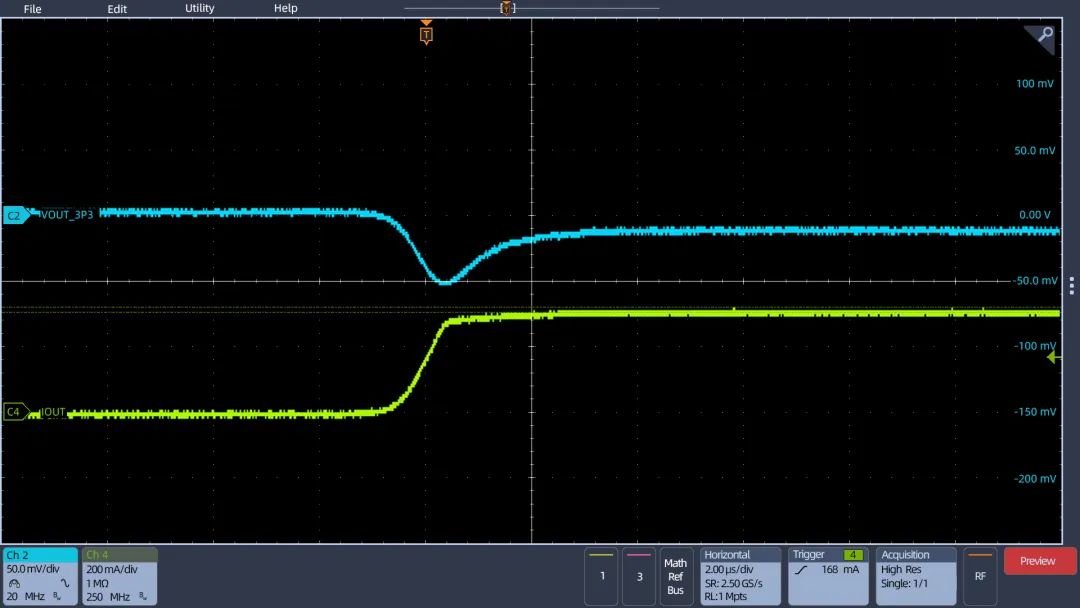Viewport: 1080px width, 608px height.
Task: Open the Ch 2 channel badge
Action: (x=40, y=576)
